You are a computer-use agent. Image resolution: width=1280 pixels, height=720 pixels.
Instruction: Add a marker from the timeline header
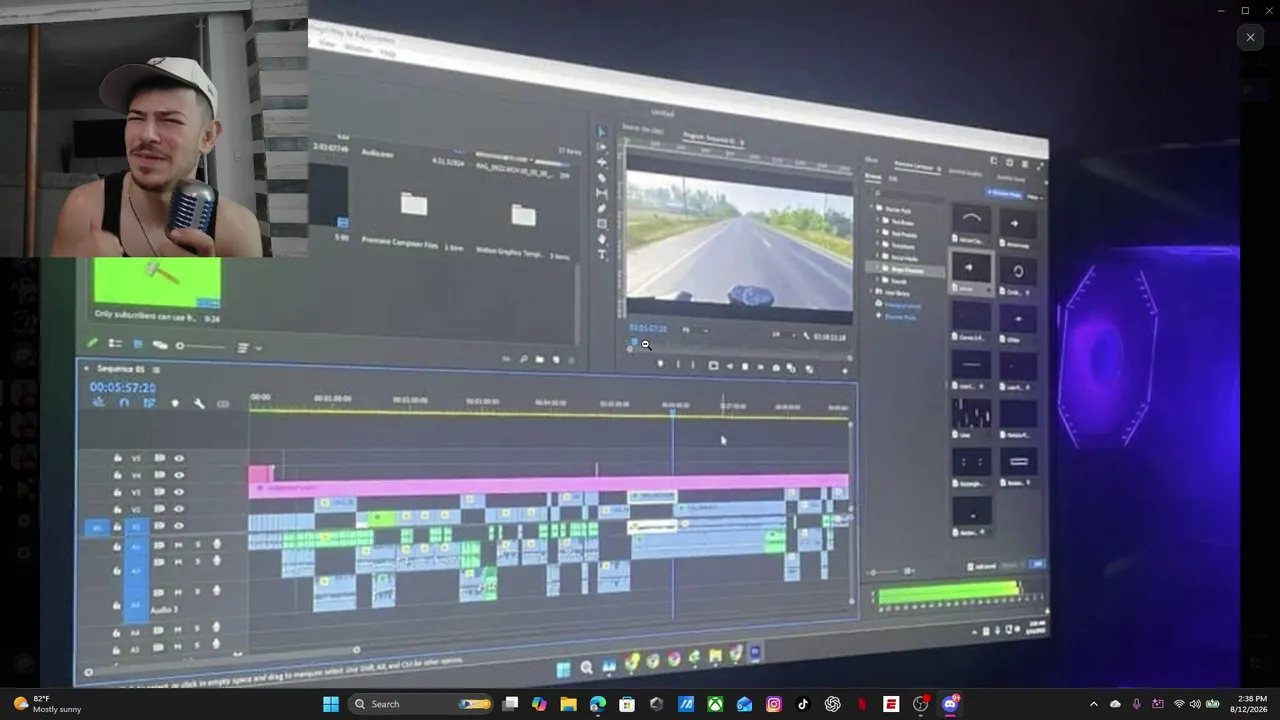coord(175,403)
